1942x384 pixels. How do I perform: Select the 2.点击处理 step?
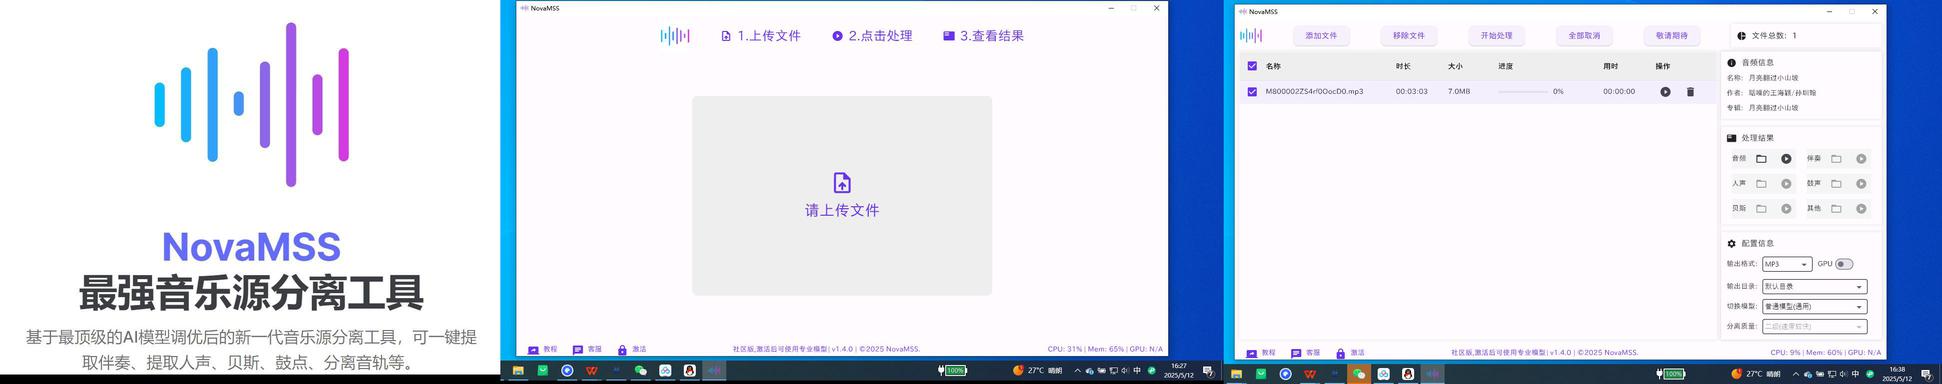[x=872, y=36]
